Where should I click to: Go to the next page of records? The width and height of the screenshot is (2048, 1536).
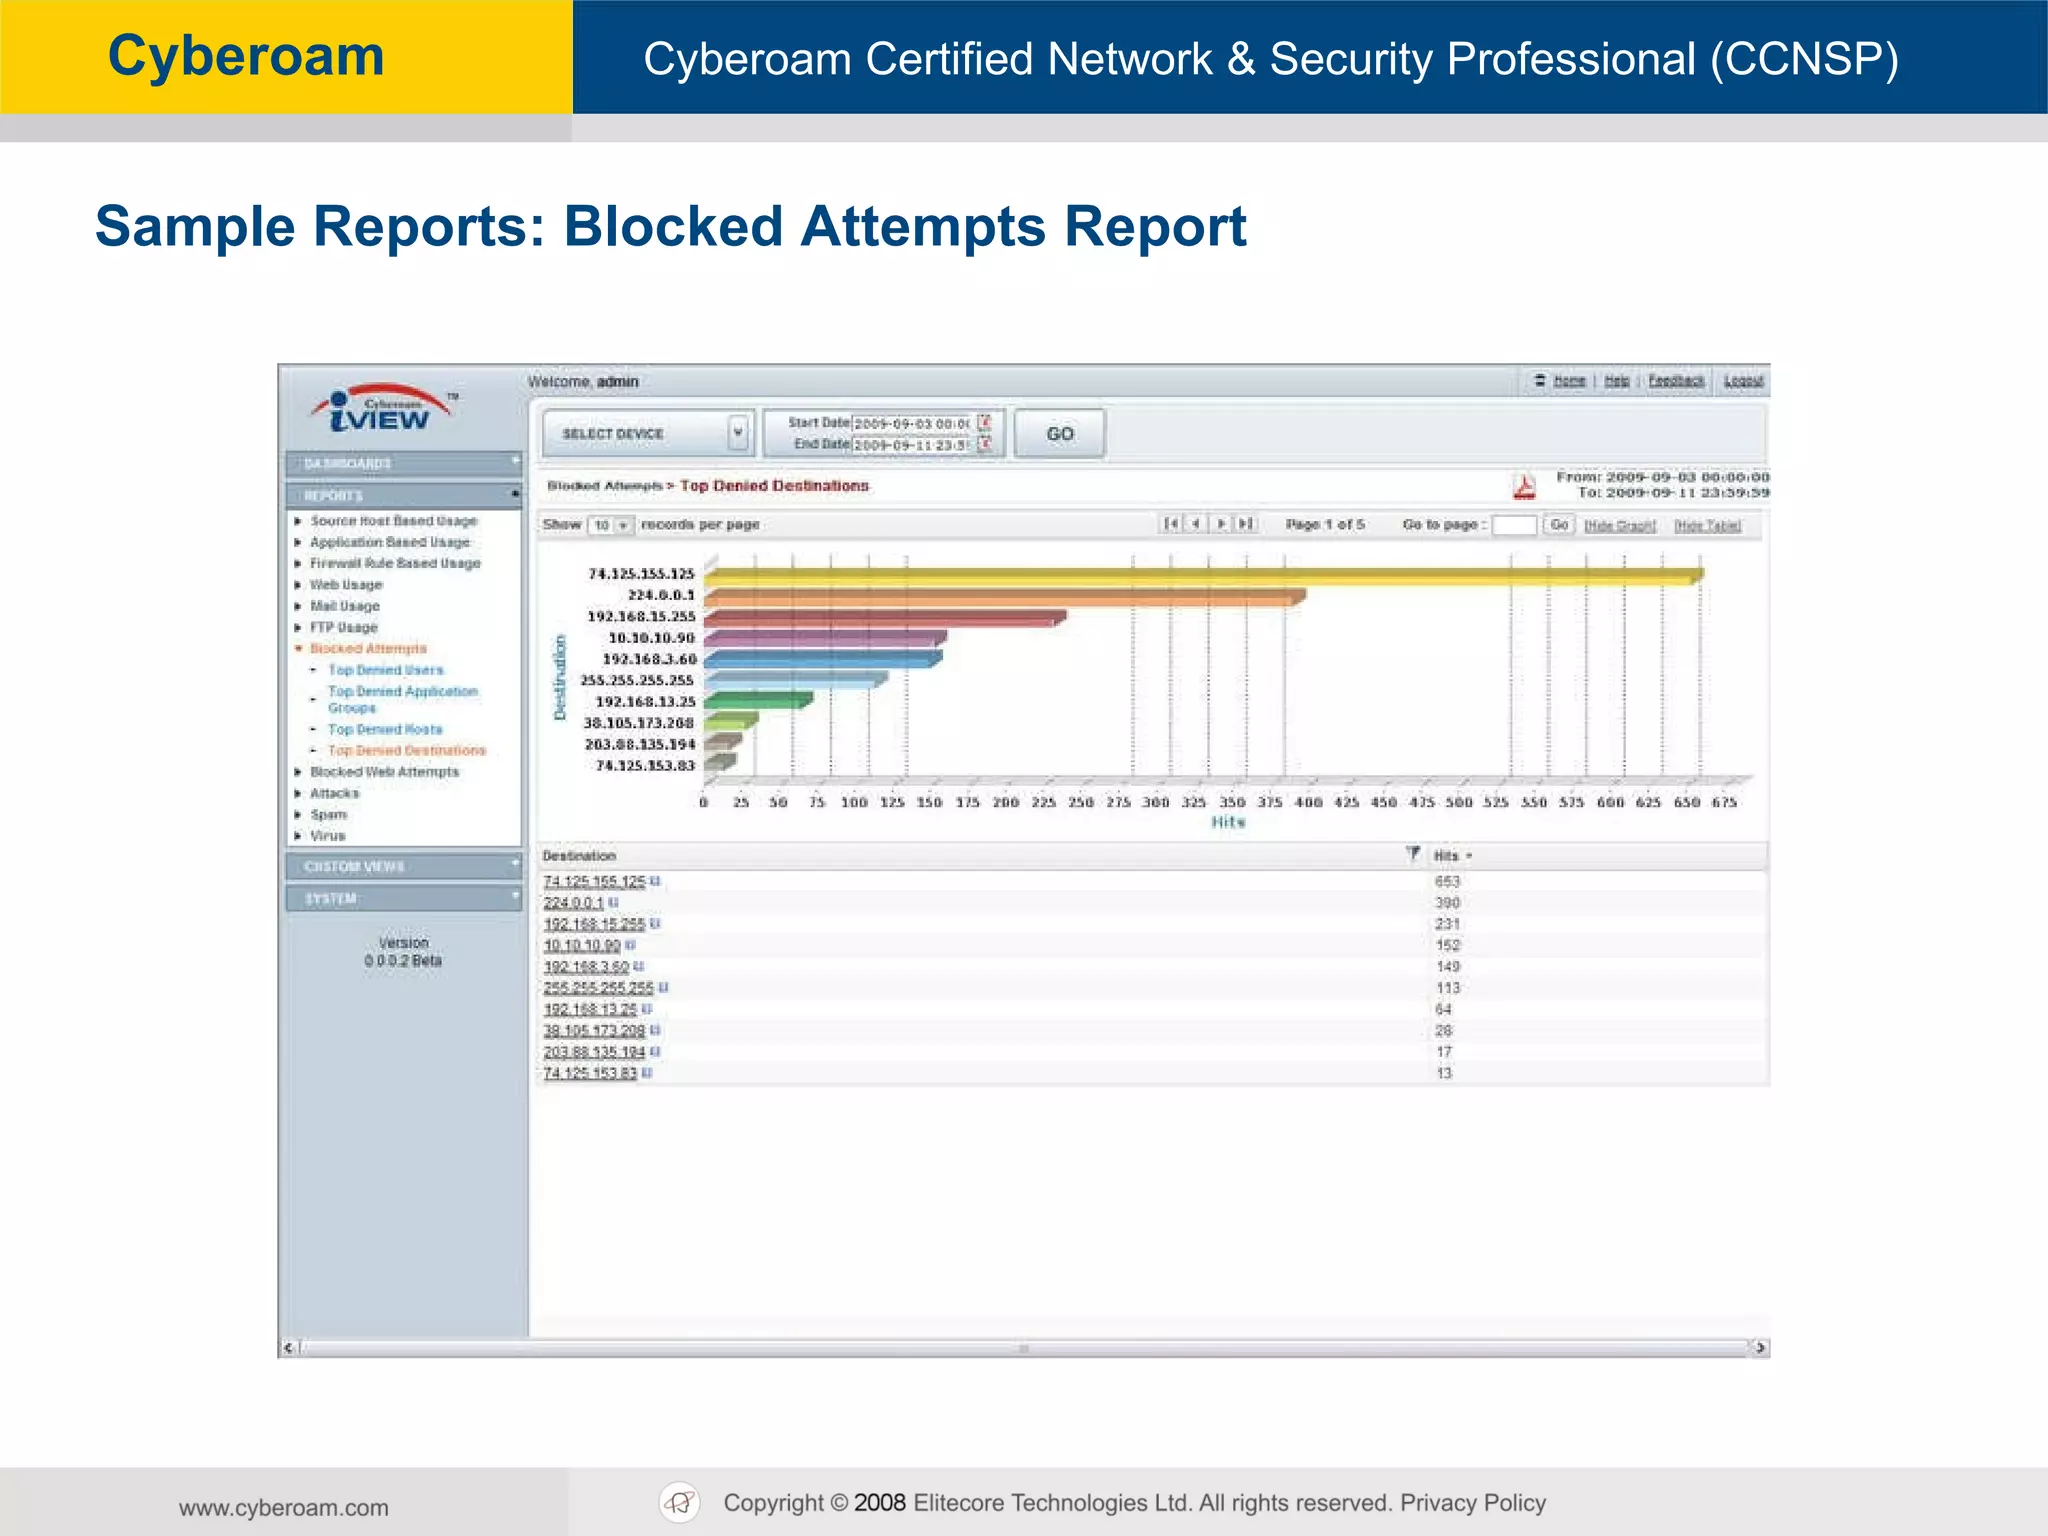1220,524
